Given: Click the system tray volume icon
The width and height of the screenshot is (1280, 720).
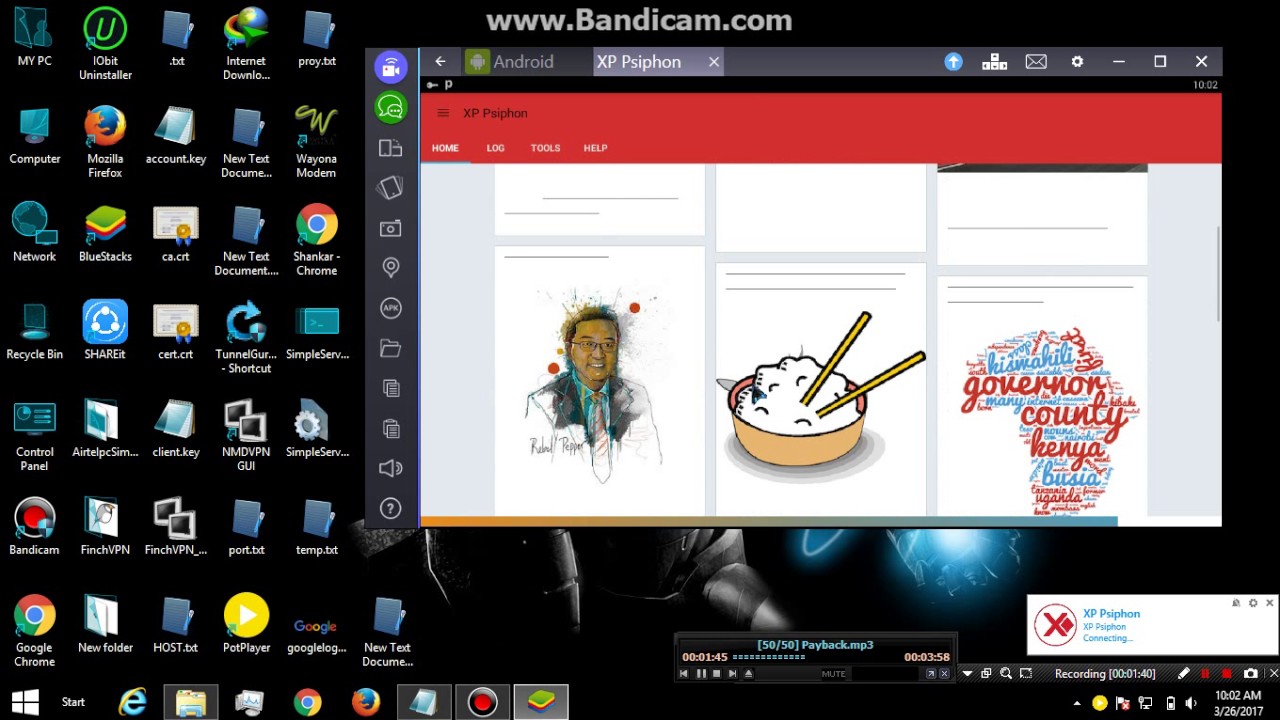Looking at the screenshot, I should click(1191, 703).
